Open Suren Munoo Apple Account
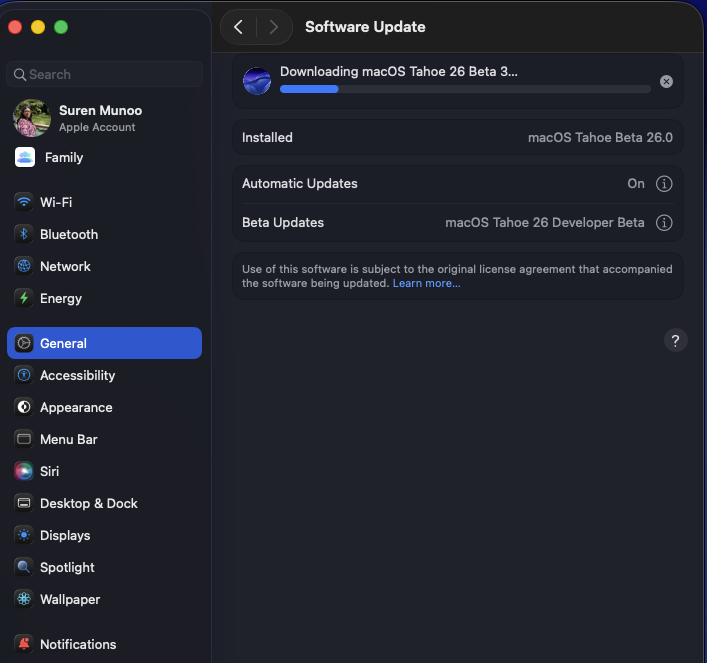Image resolution: width=707 pixels, height=663 pixels. pyautogui.click(x=105, y=118)
